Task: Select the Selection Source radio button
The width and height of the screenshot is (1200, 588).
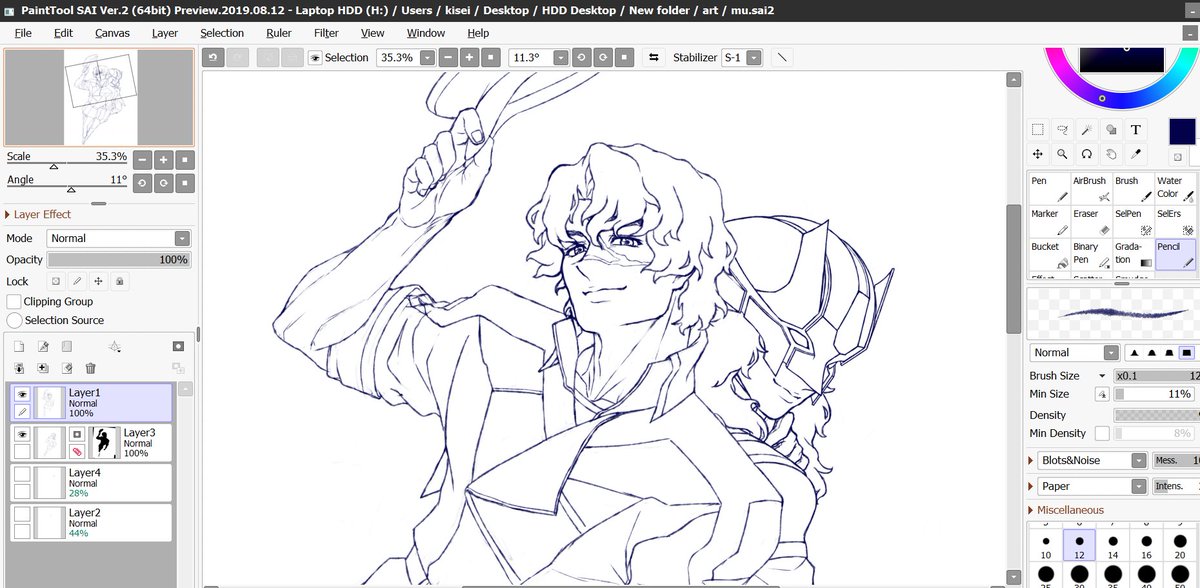Action: (14, 320)
